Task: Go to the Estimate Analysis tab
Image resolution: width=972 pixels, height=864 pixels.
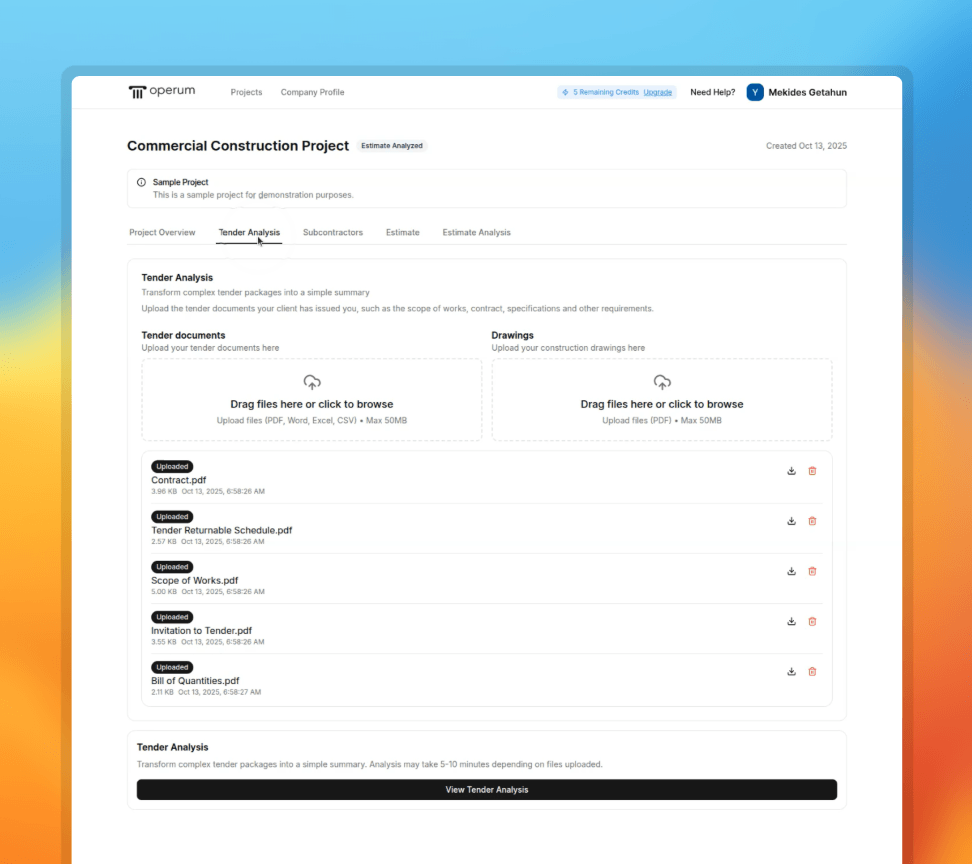Action: pos(476,232)
